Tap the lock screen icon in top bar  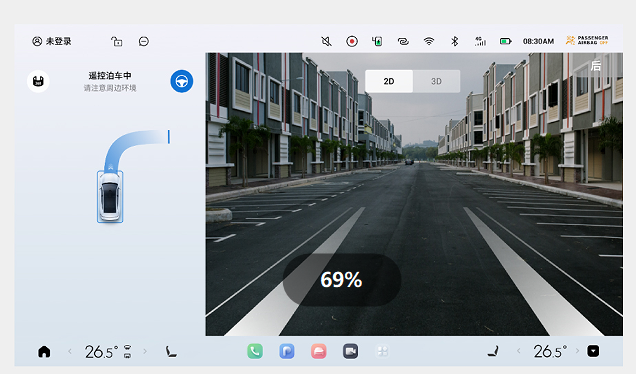pos(117,41)
